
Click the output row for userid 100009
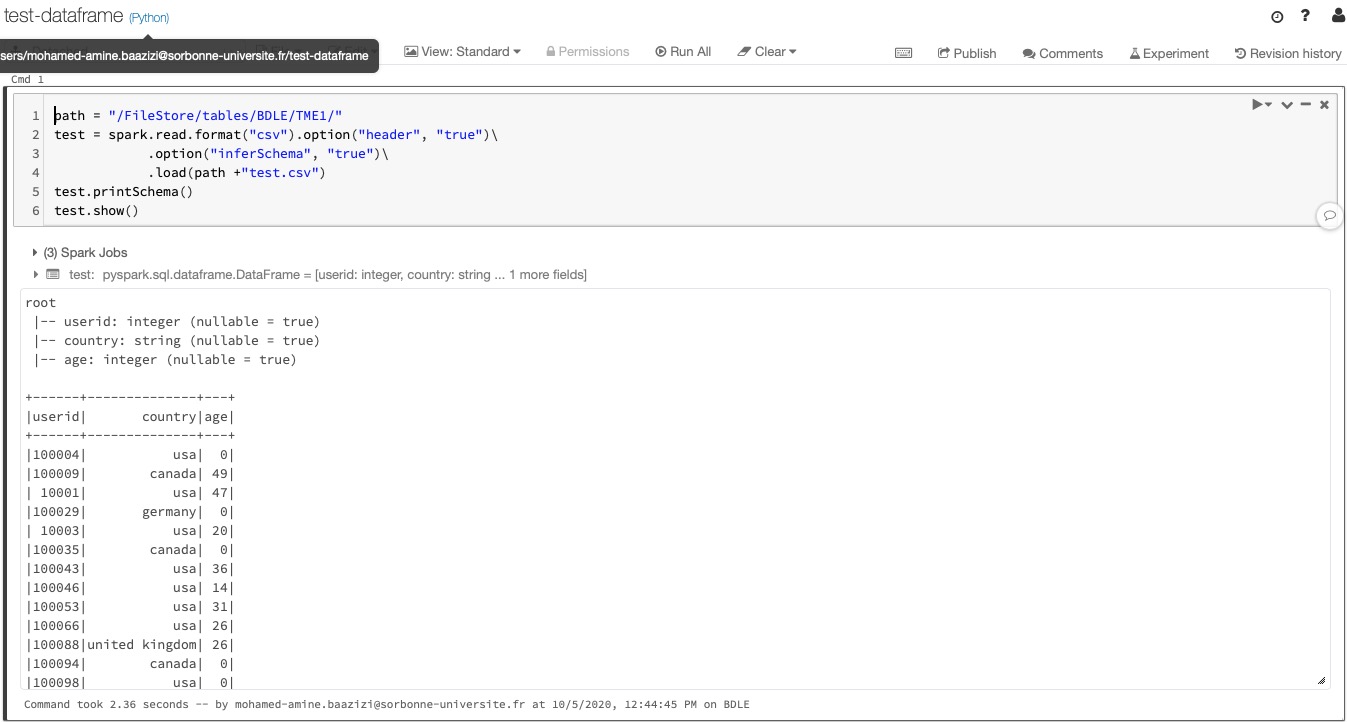(x=130, y=474)
